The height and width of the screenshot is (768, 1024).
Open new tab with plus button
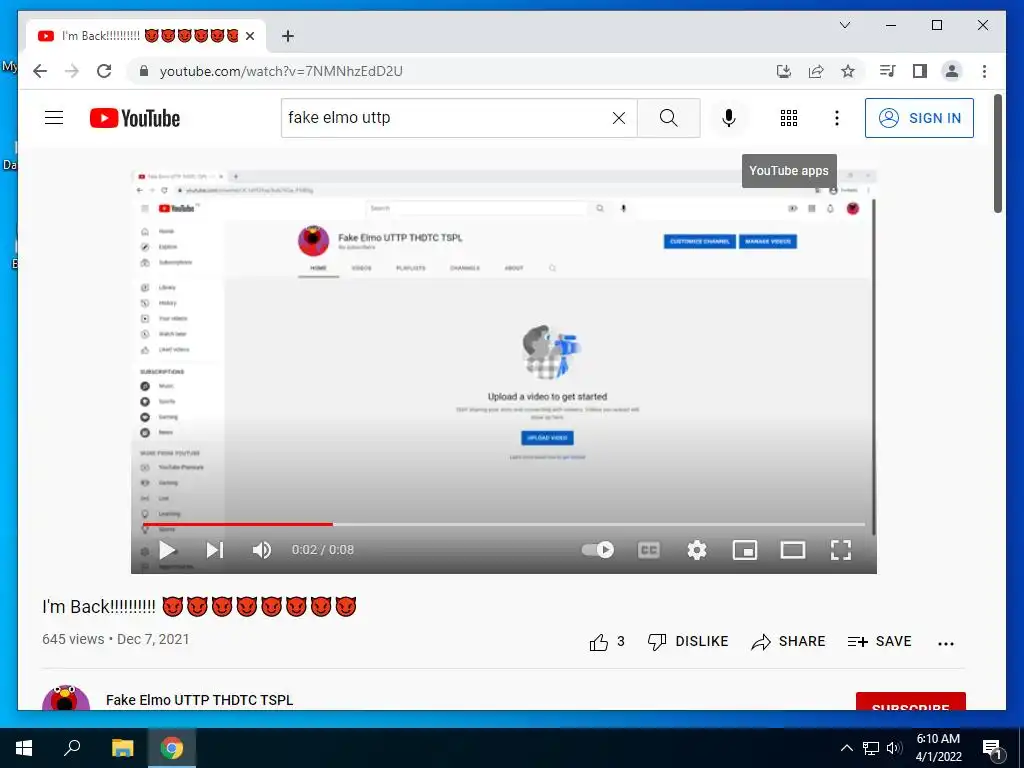click(287, 36)
